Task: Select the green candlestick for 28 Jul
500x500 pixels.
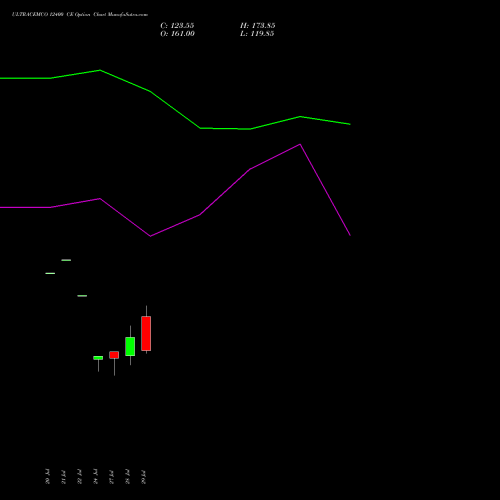Action: [130, 346]
